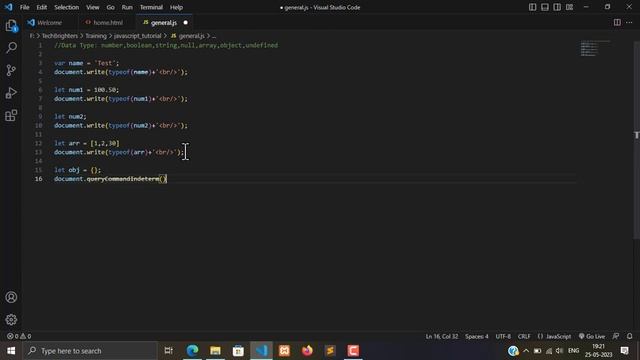Click line number 16 in gutter

click(x=38, y=179)
